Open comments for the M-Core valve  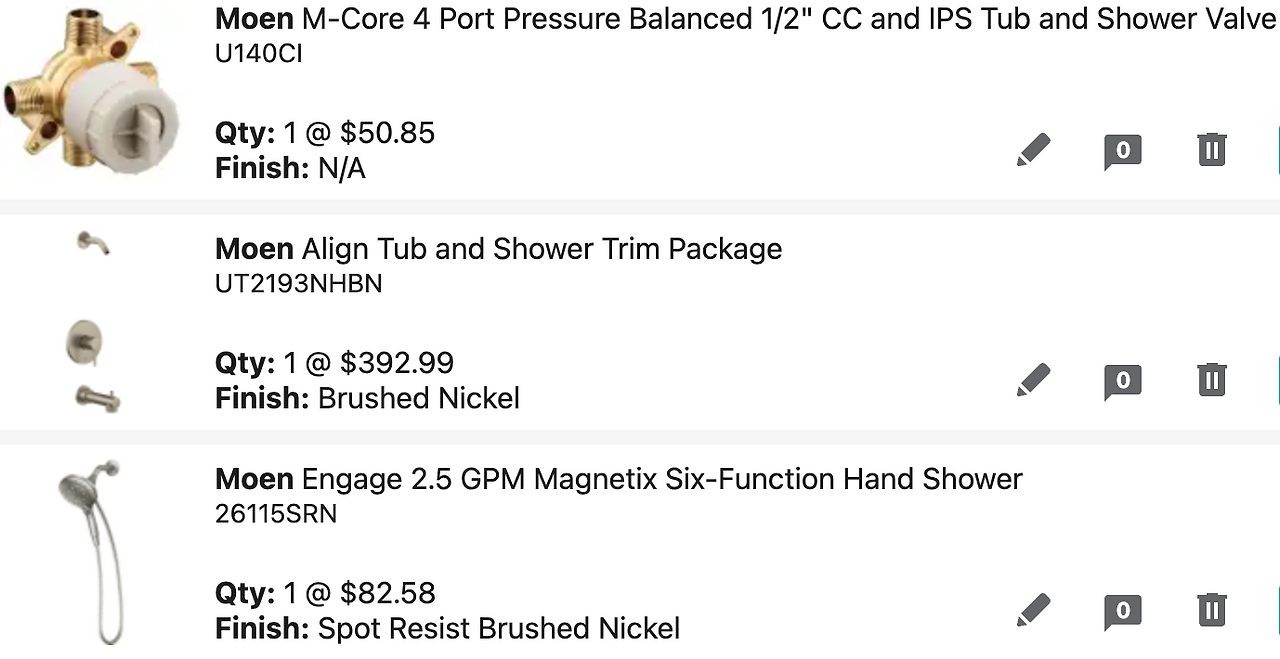(x=1122, y=151)
